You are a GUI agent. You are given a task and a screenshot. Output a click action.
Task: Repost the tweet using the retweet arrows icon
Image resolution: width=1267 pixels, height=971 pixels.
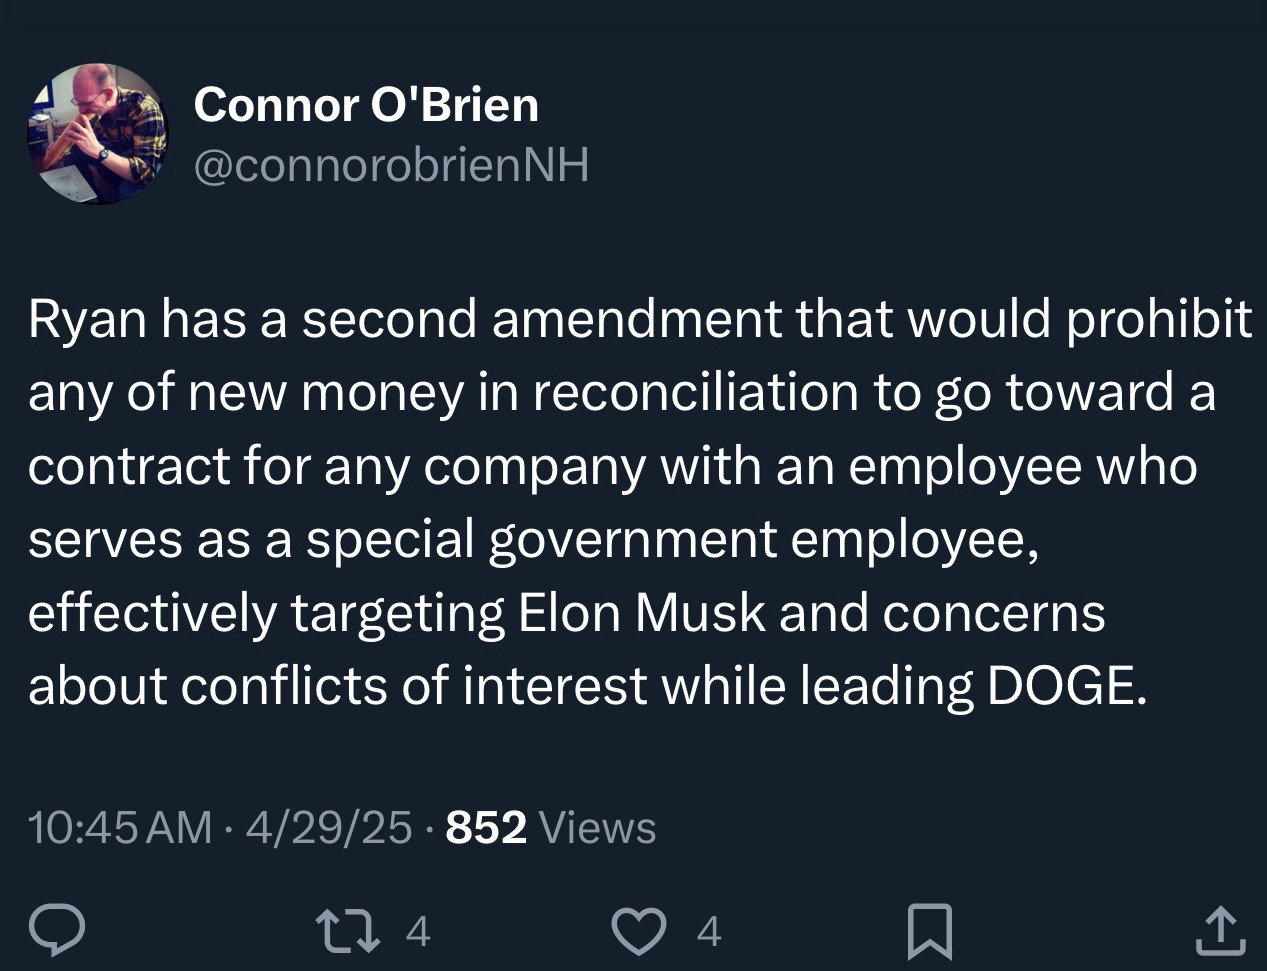click(x=348, y=930)
